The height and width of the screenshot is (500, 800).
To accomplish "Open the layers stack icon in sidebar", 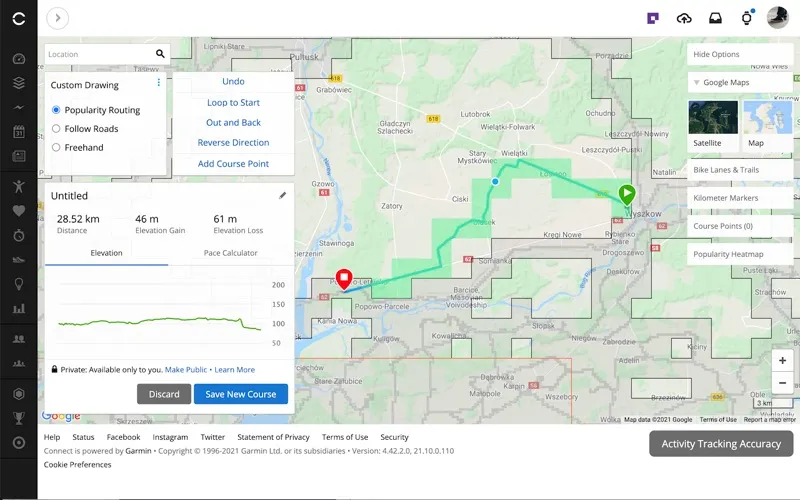I will click(x=19, y=83).
